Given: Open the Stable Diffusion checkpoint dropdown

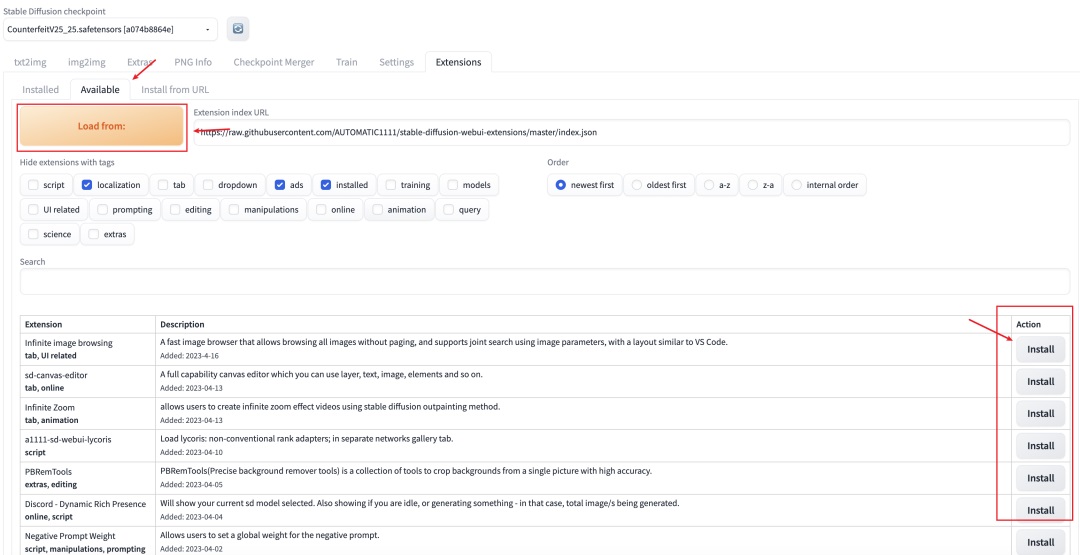Looking at the screenshot, I should pyautogui.click(x=110, y=29).
